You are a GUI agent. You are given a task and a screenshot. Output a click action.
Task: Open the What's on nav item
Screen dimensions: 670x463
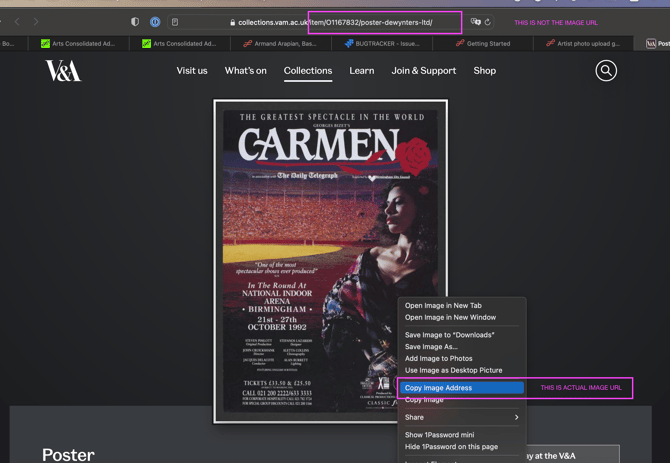click(246, 71)
